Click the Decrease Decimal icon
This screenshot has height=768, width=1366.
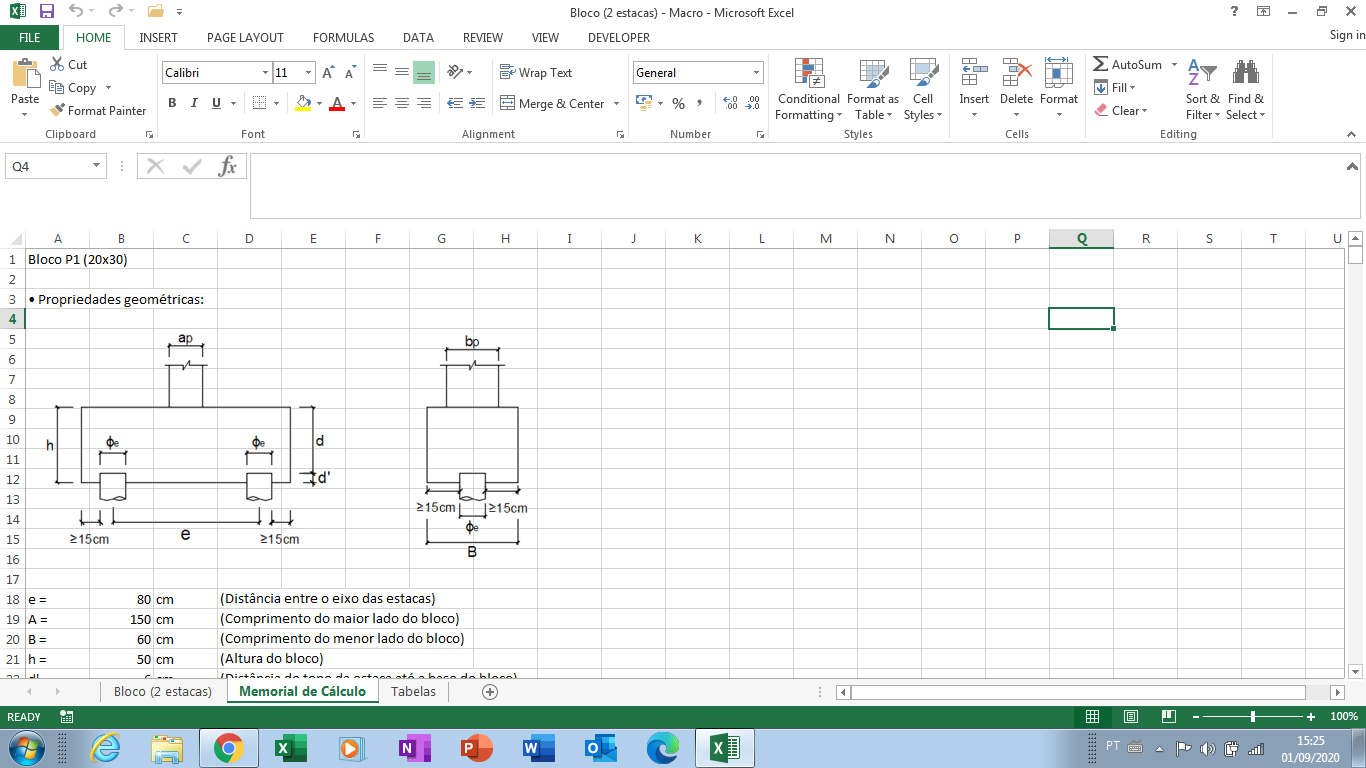coord(752,103)
